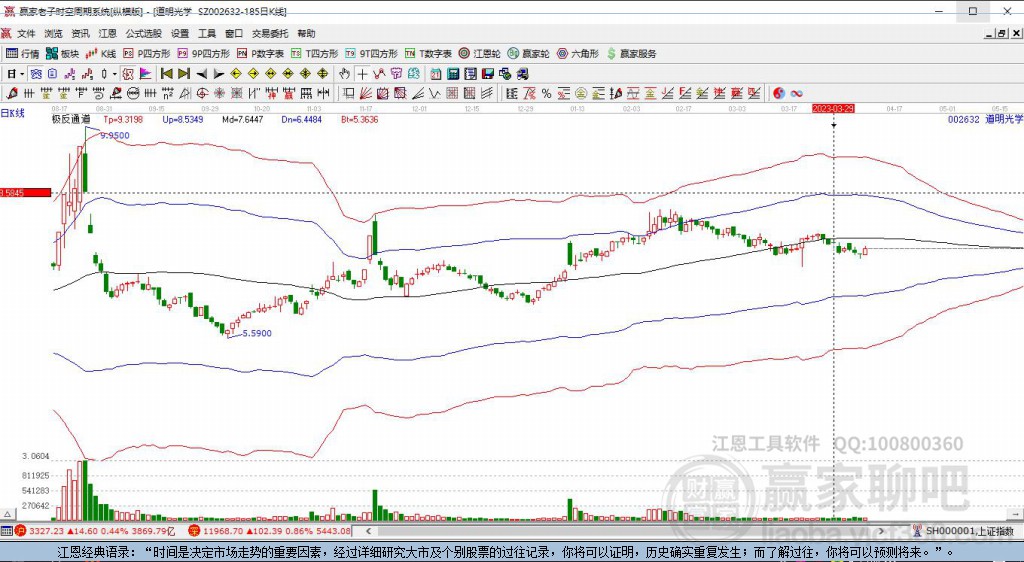This screenshot has width=1024, height=562.
Task: Select the zigzag line tool
Action: (434, 93)
